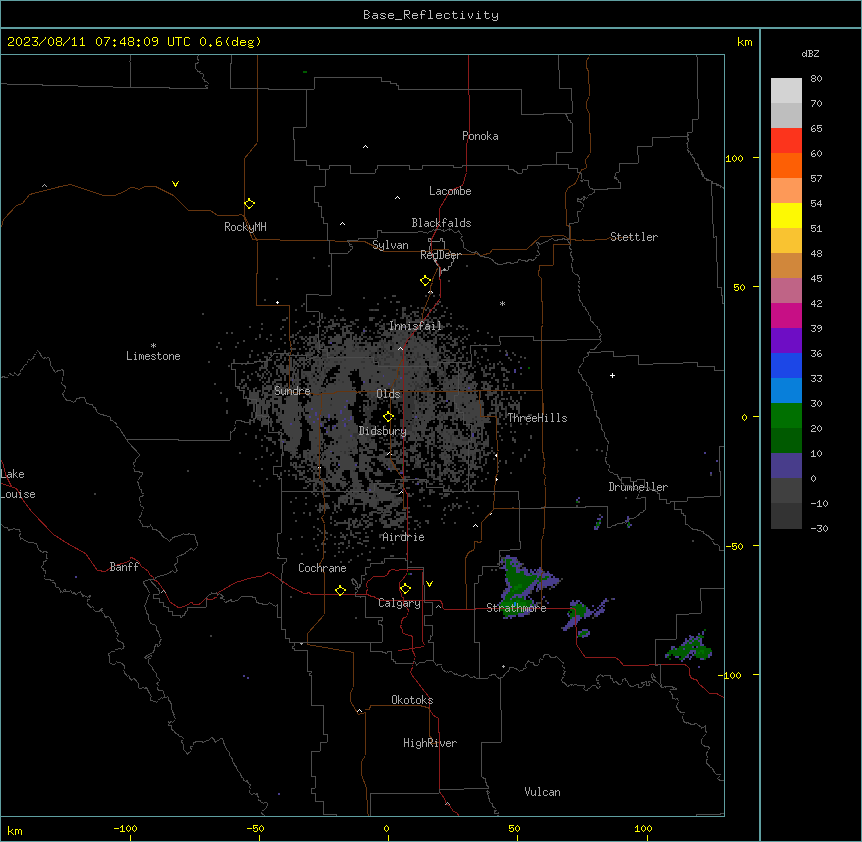Pick the blue swatch between 36 and 33
The image size is (862, 842).
786,365
